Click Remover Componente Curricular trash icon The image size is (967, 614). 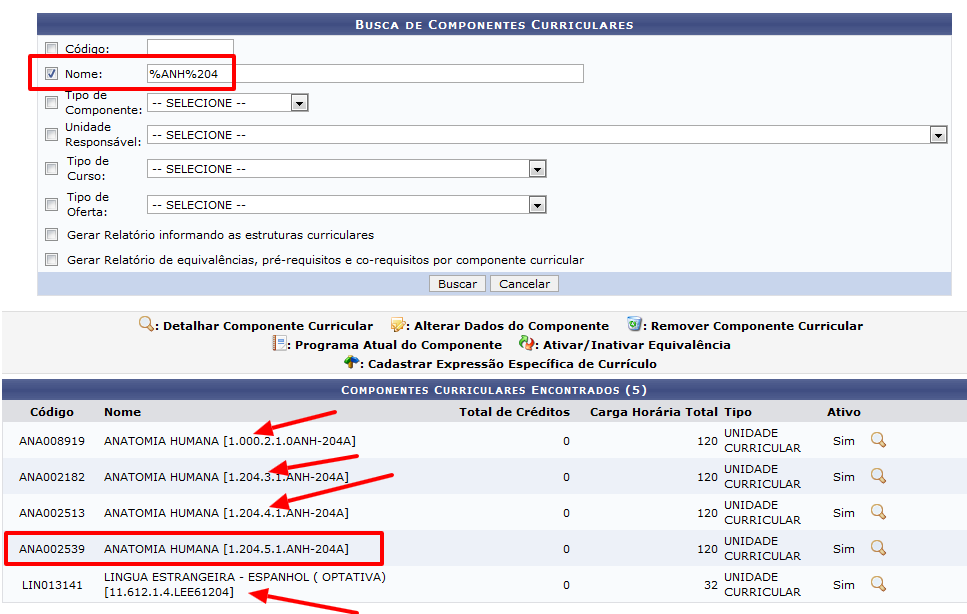(635, 324)
